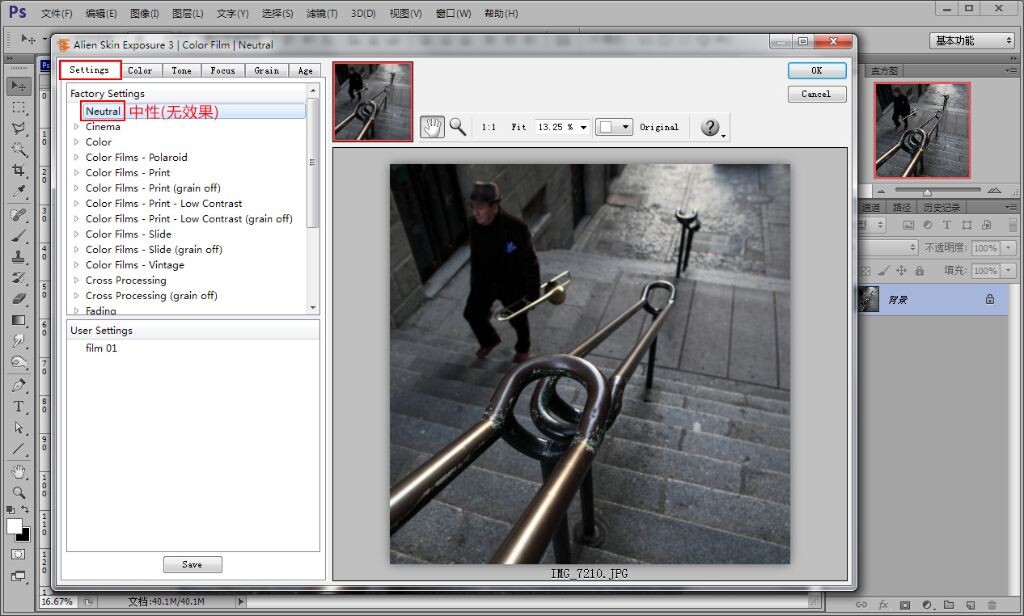This screenshot has height=616, width=1024.
Task: Select the Brush tool
Action: pos(18,235)
